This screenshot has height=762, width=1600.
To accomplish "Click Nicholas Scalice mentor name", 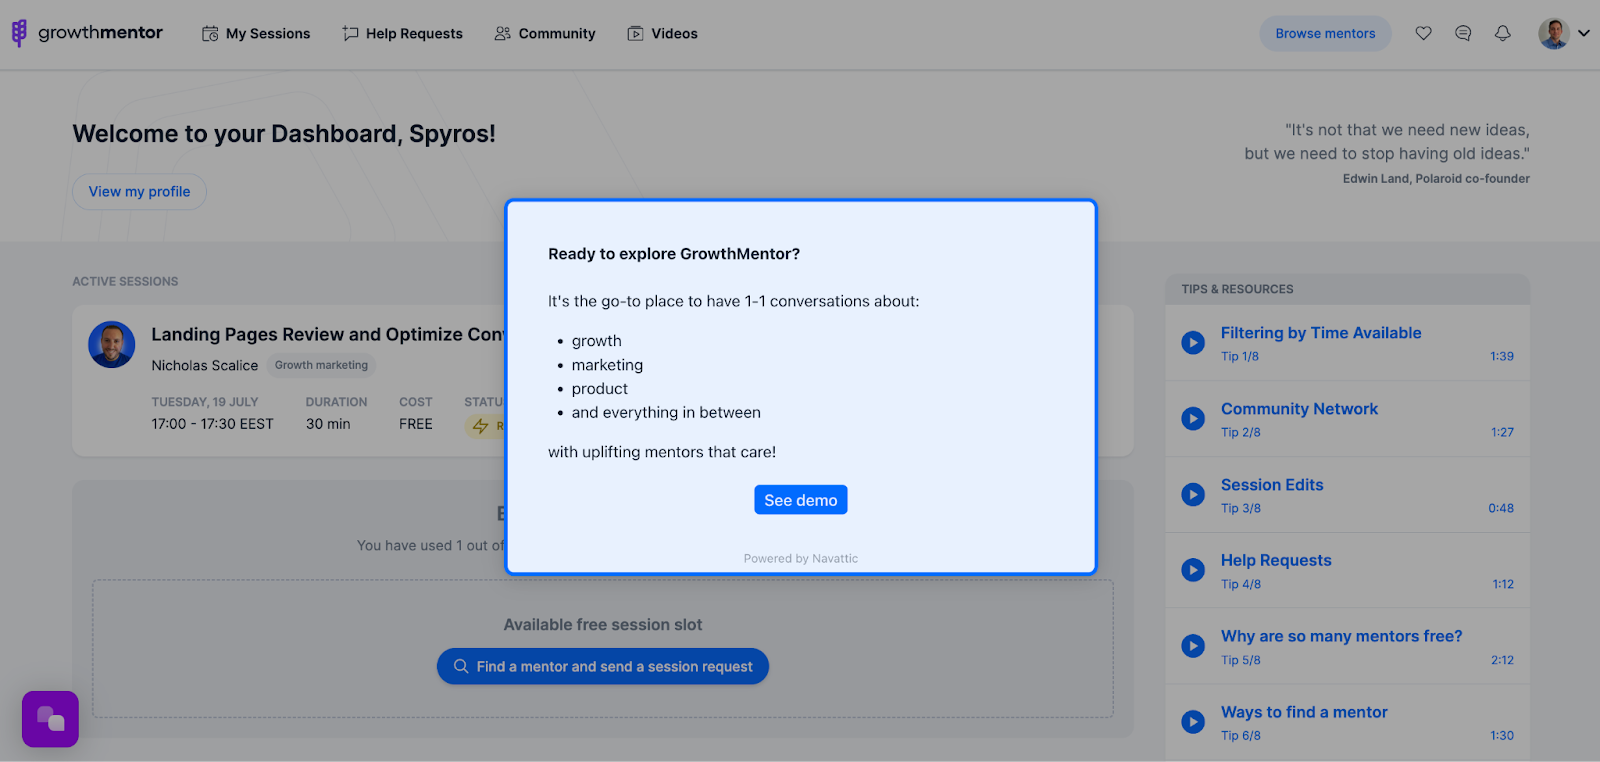I will coord(205,366).
